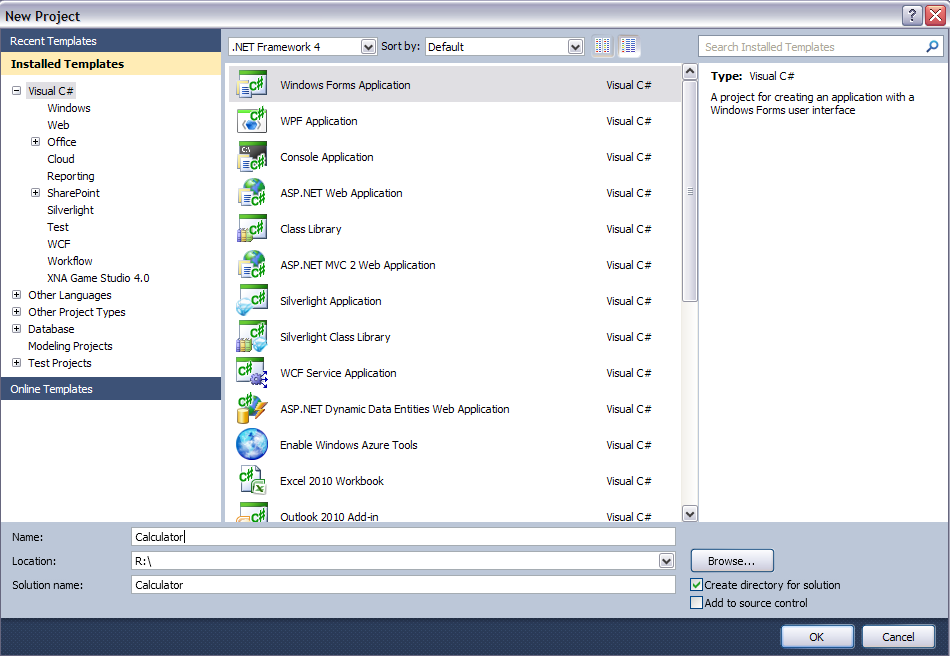Open the Location path dropdown arrow
Viewport: 950px width, 656px height.
click(666, 561)
